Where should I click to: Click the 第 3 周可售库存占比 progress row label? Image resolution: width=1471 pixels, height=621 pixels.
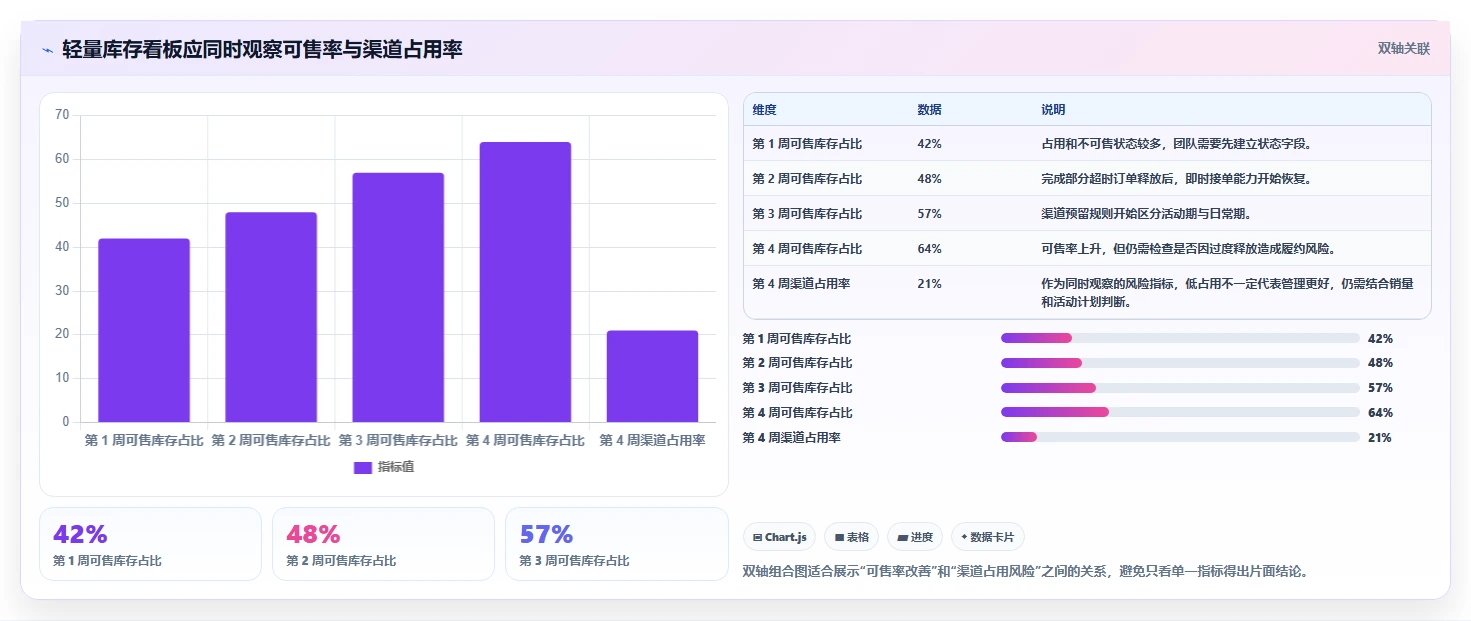[797, 388]
